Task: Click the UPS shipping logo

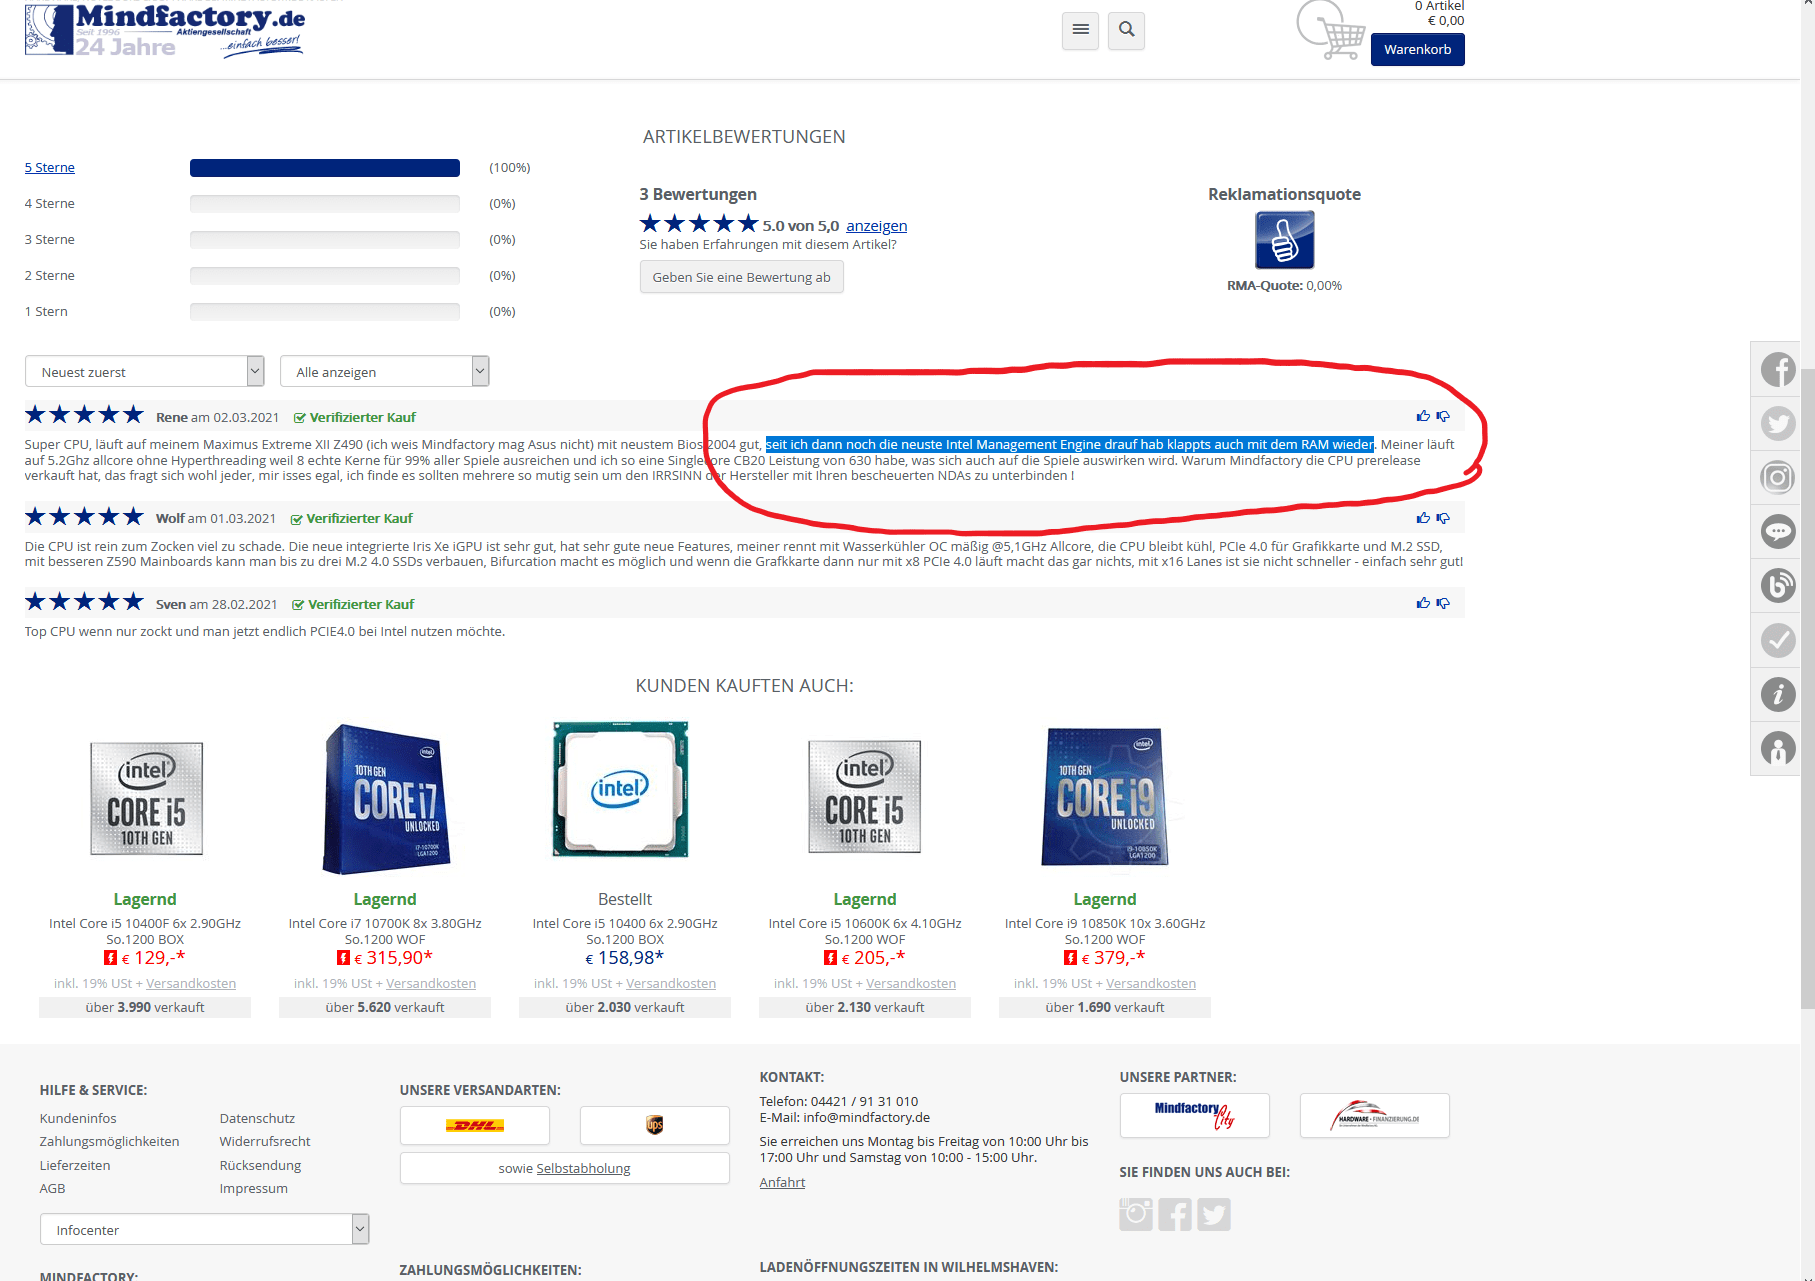Action: pos(655,1125)
